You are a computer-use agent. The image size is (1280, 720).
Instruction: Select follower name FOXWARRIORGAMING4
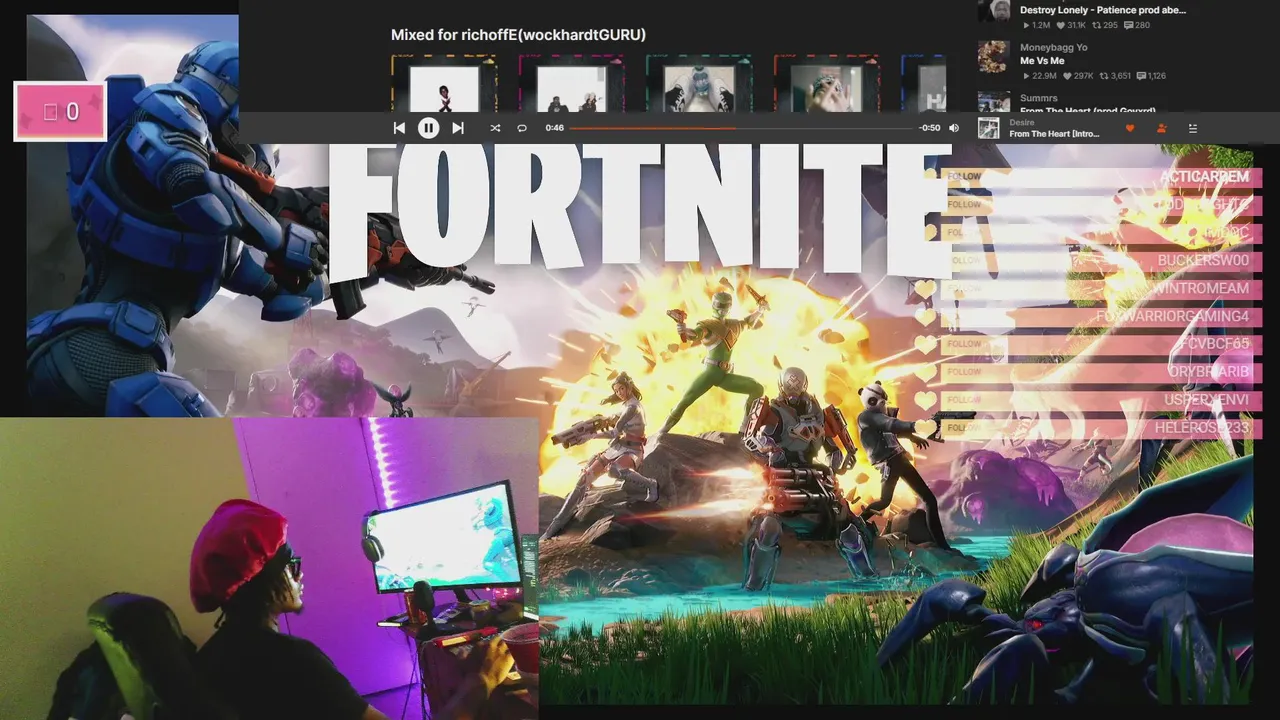click(x=1173, y=316)
